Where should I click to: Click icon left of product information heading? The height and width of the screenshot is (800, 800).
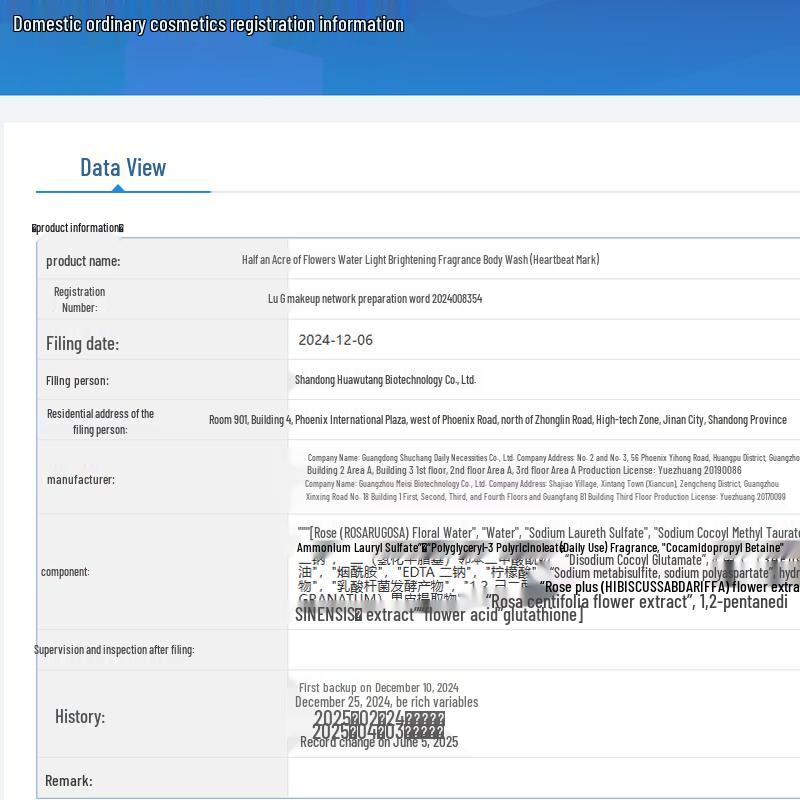pos(35,228)
